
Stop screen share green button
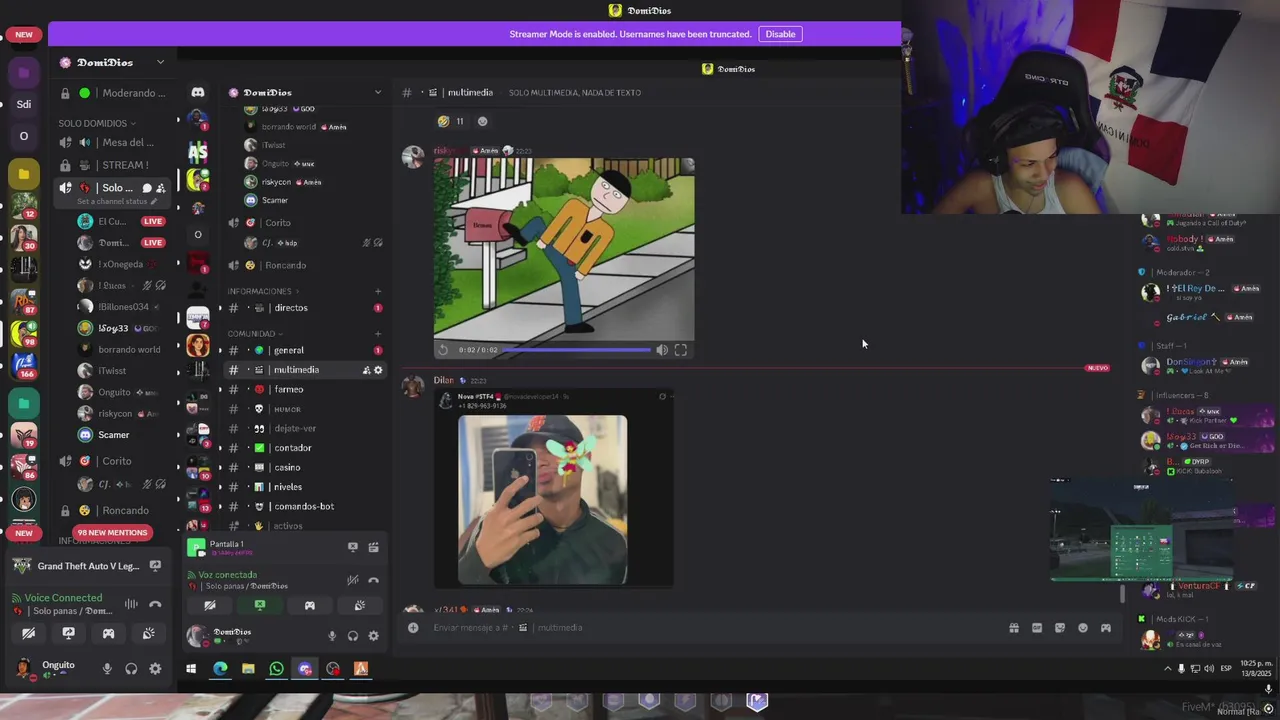pos(260,606)
